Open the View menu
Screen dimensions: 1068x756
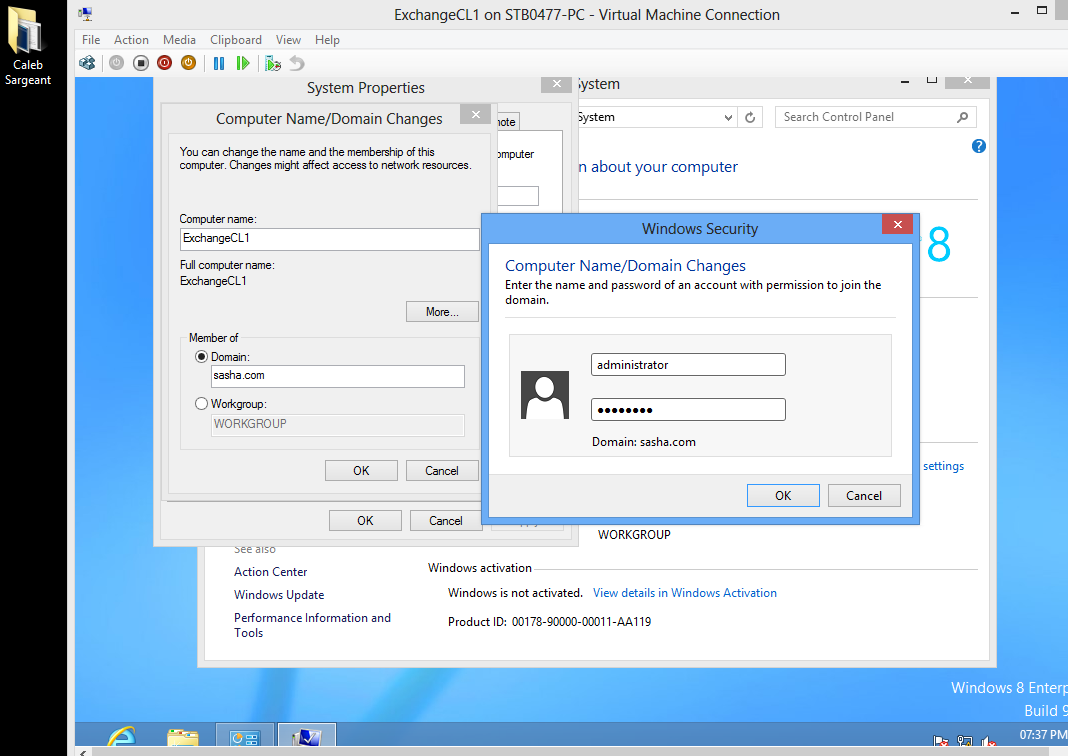pos(288,40)
